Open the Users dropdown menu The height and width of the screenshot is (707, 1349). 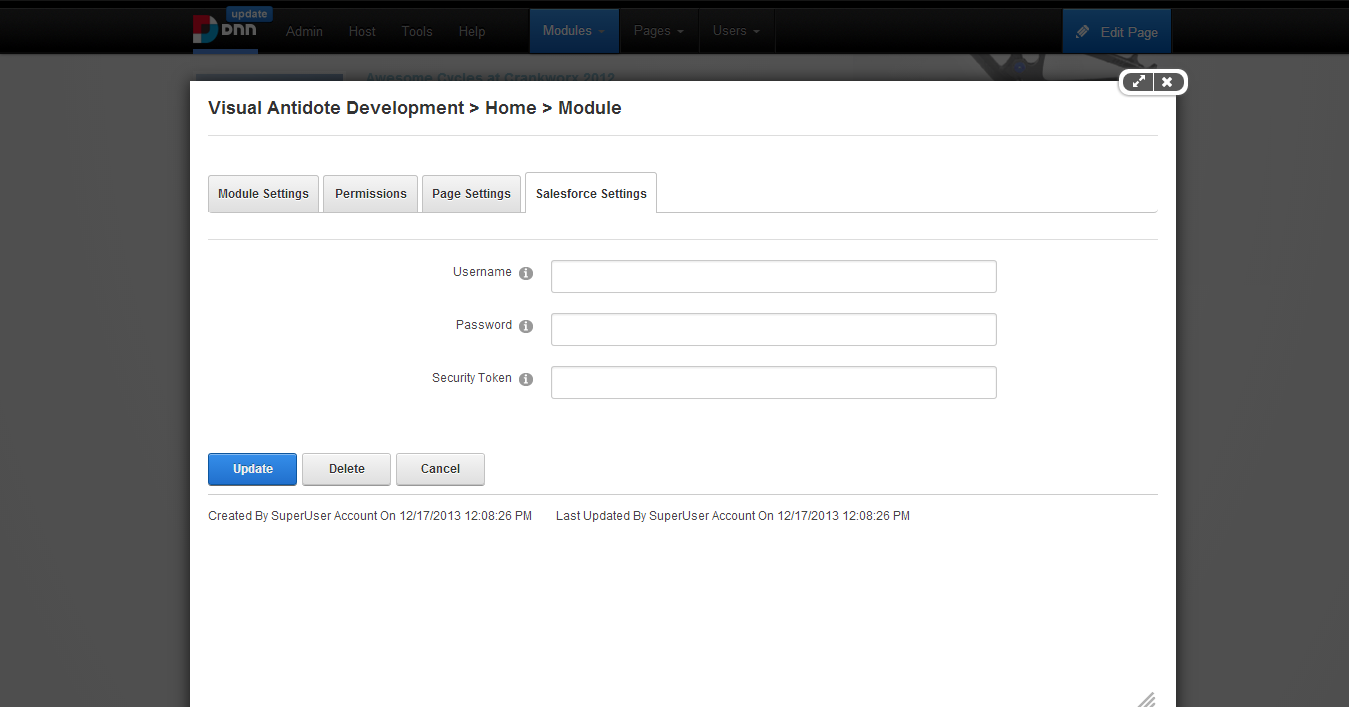coord(736,31)
